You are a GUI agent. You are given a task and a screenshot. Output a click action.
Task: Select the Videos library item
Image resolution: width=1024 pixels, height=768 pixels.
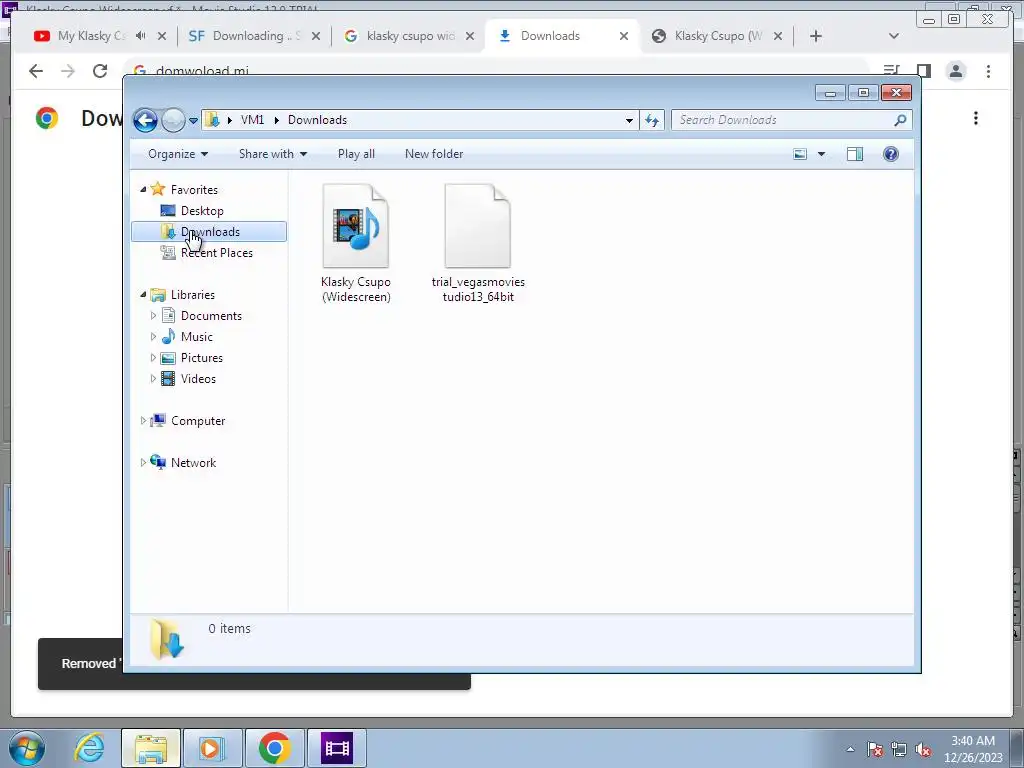click(198, 379)
